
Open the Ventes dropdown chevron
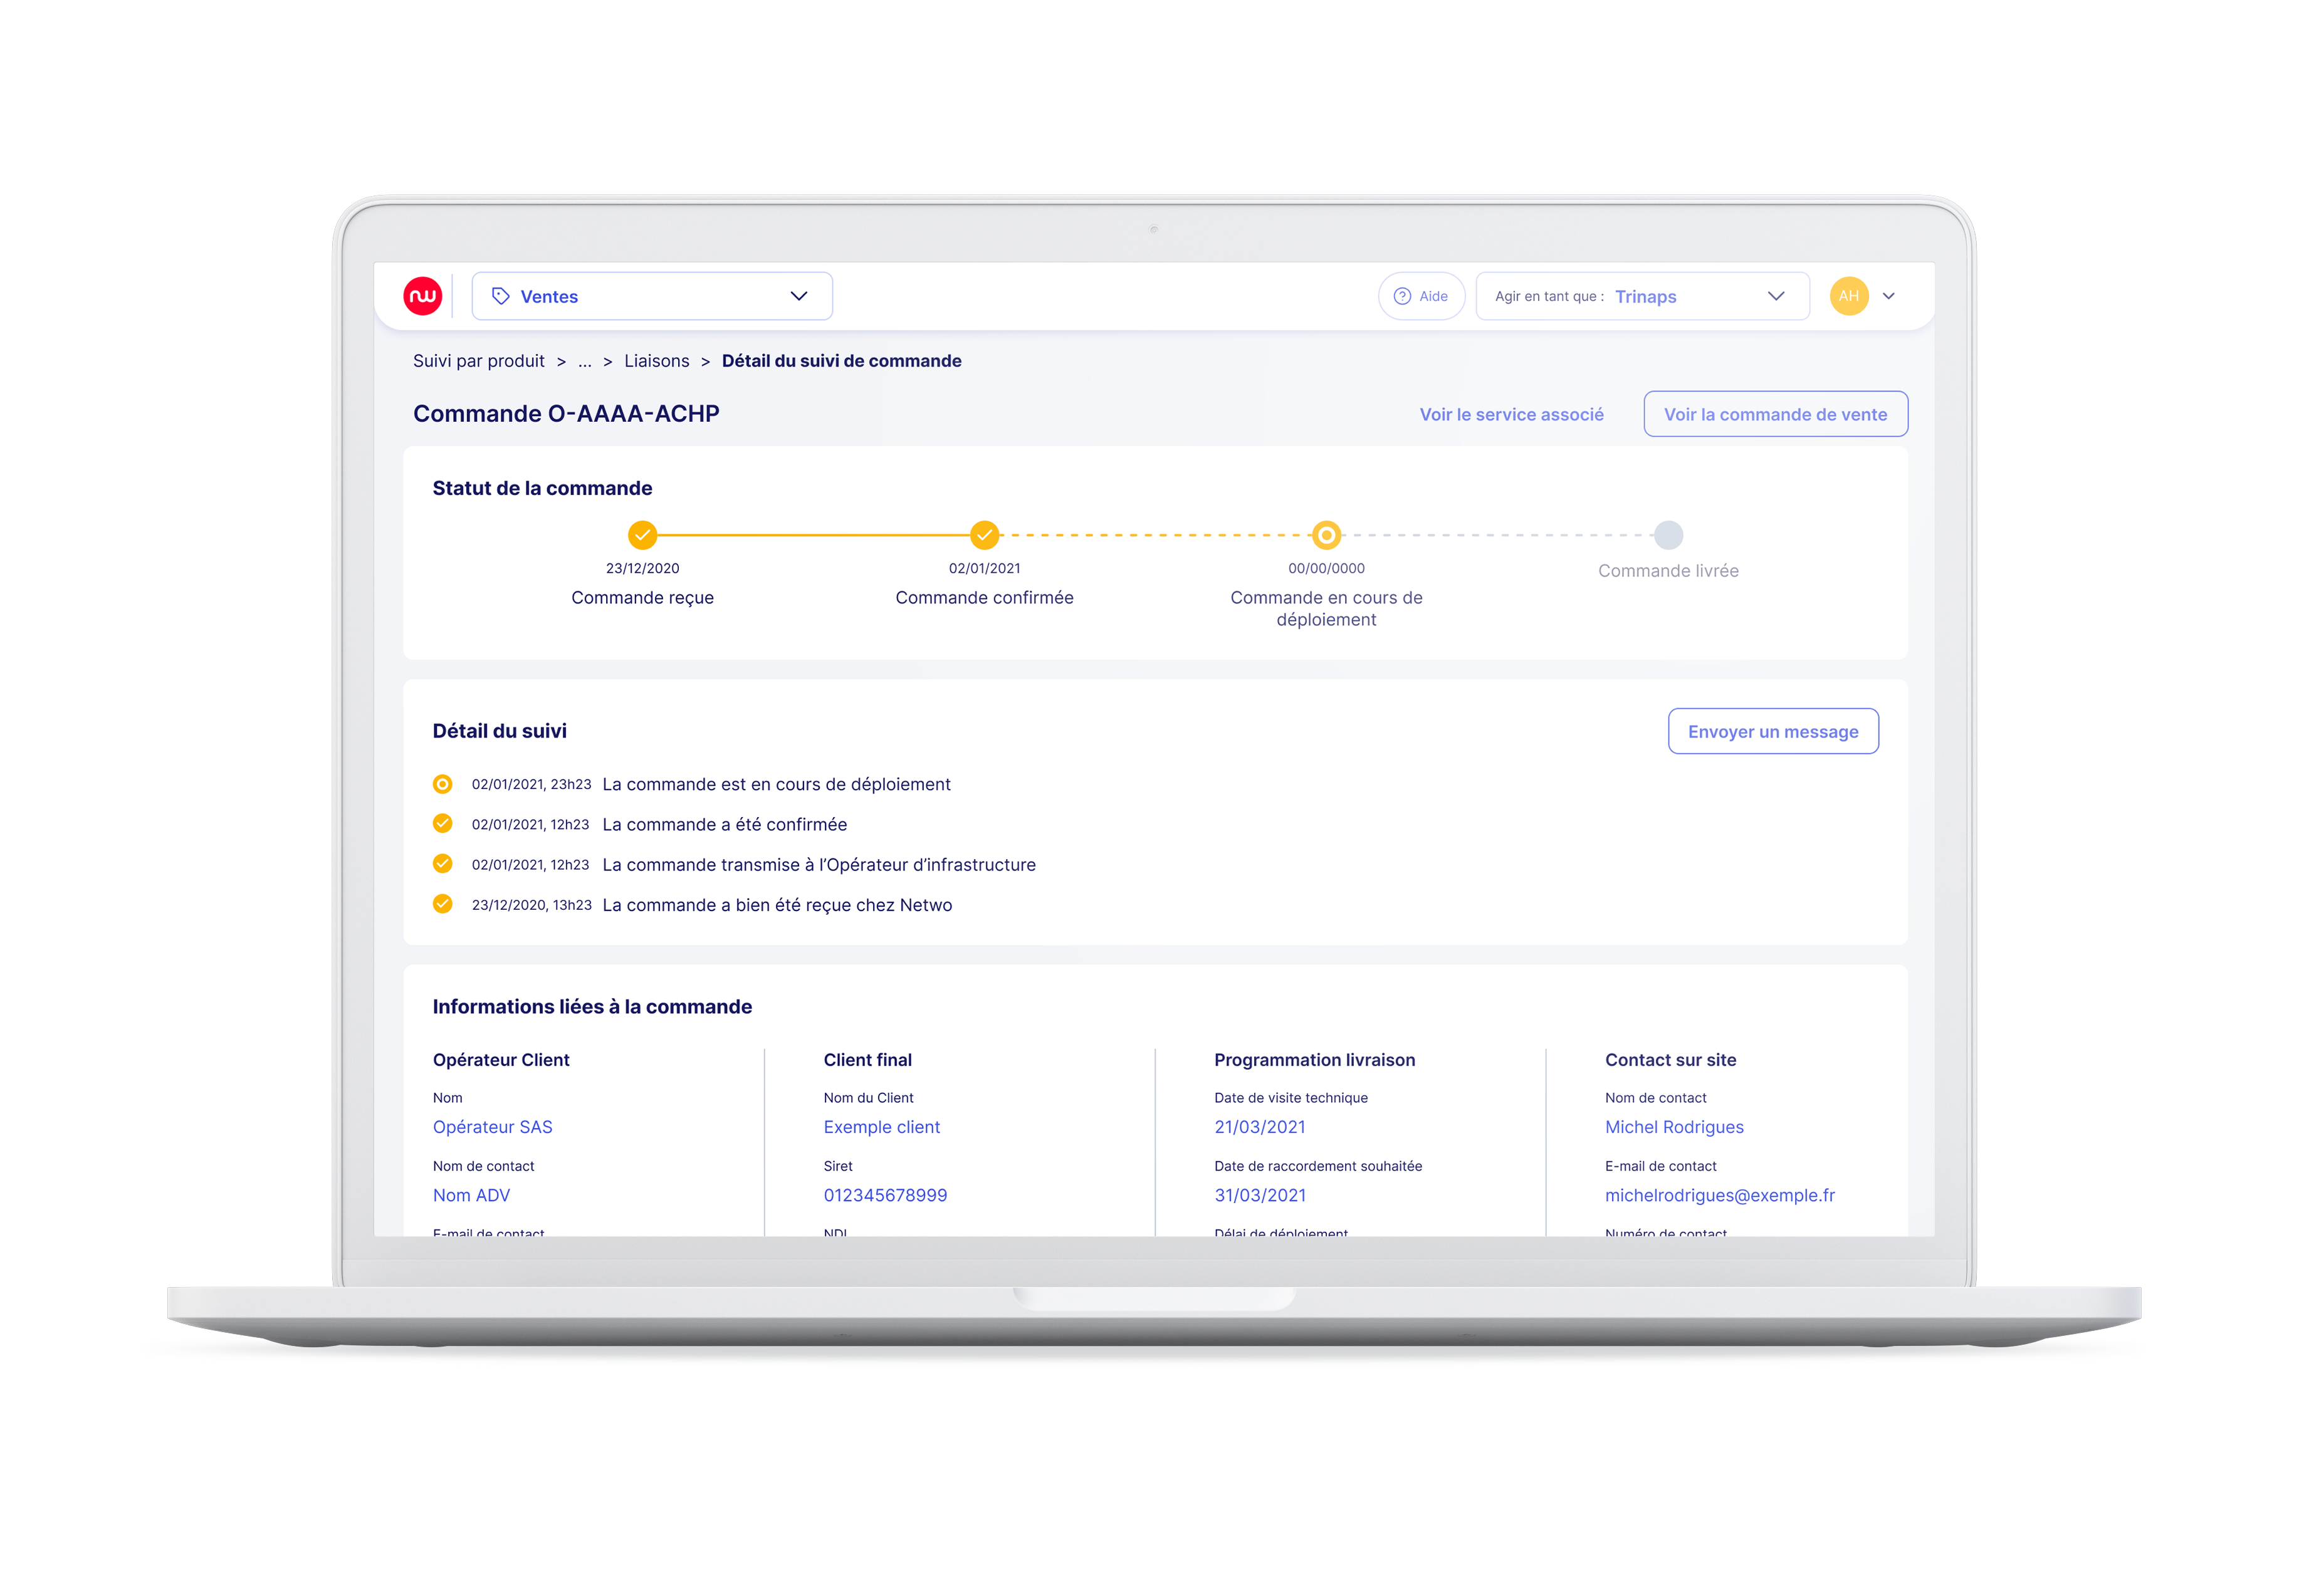click(798, 296)
